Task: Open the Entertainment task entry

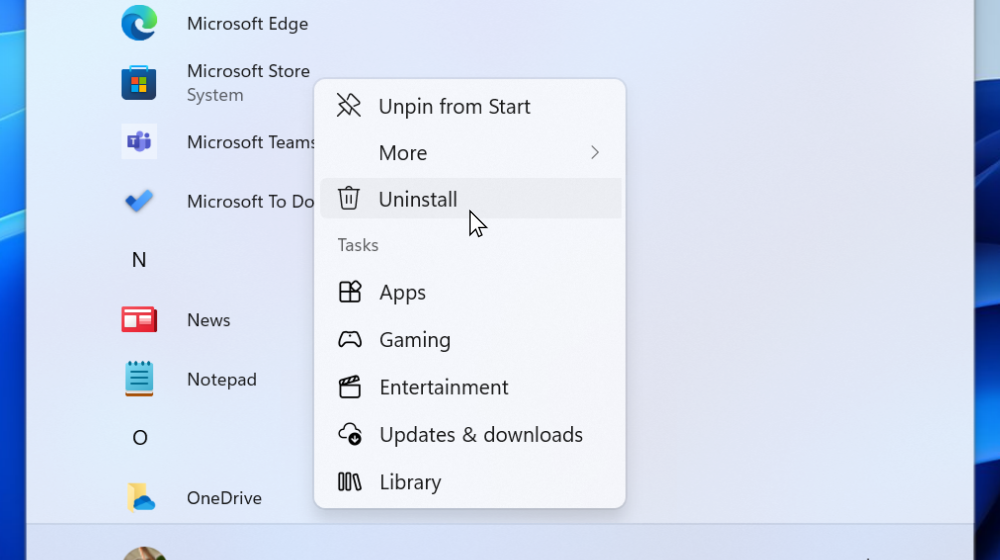Action: pos(444,387)
